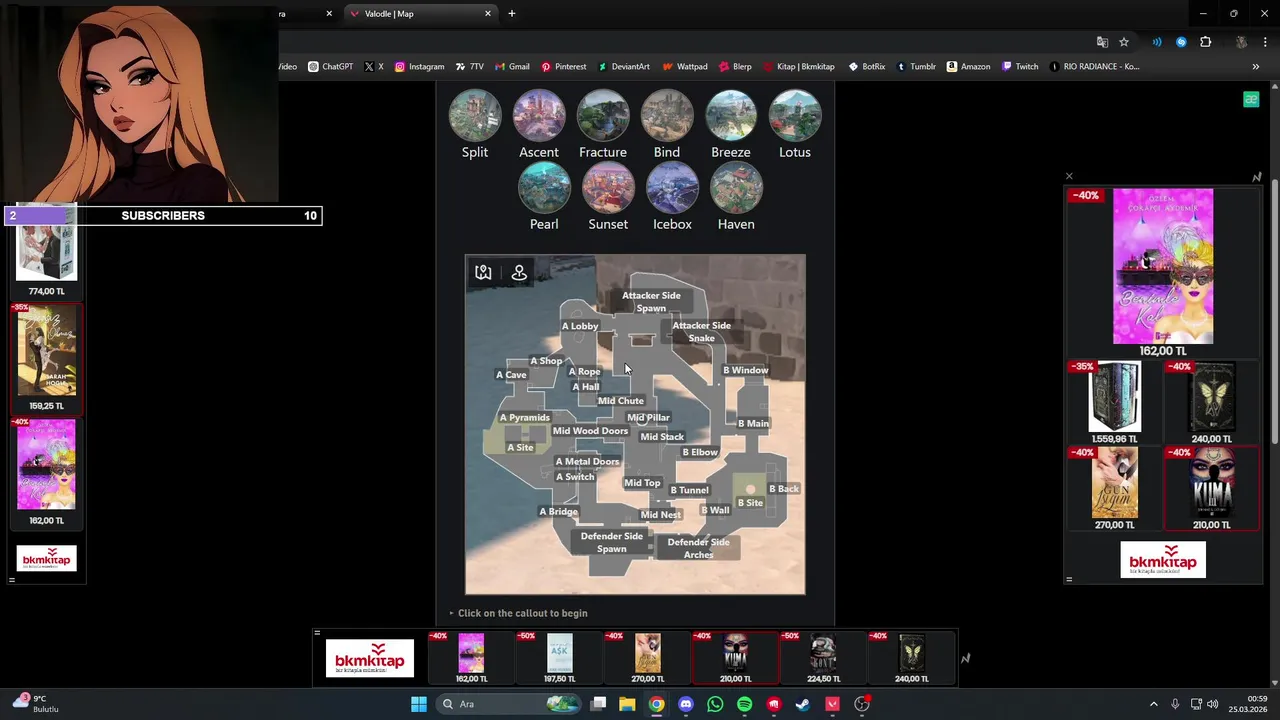Open Discord from the taskbar
Image resolution: width=1280 pixels, height=720 pixels.
pos(686,704)
